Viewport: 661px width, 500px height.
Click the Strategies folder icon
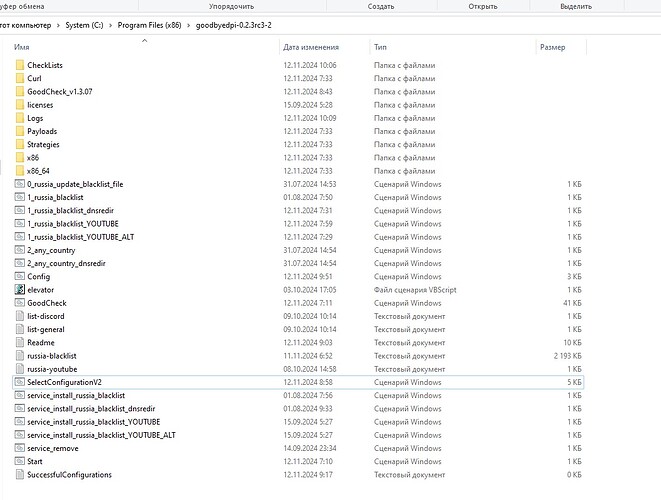[x=19, y=144]
